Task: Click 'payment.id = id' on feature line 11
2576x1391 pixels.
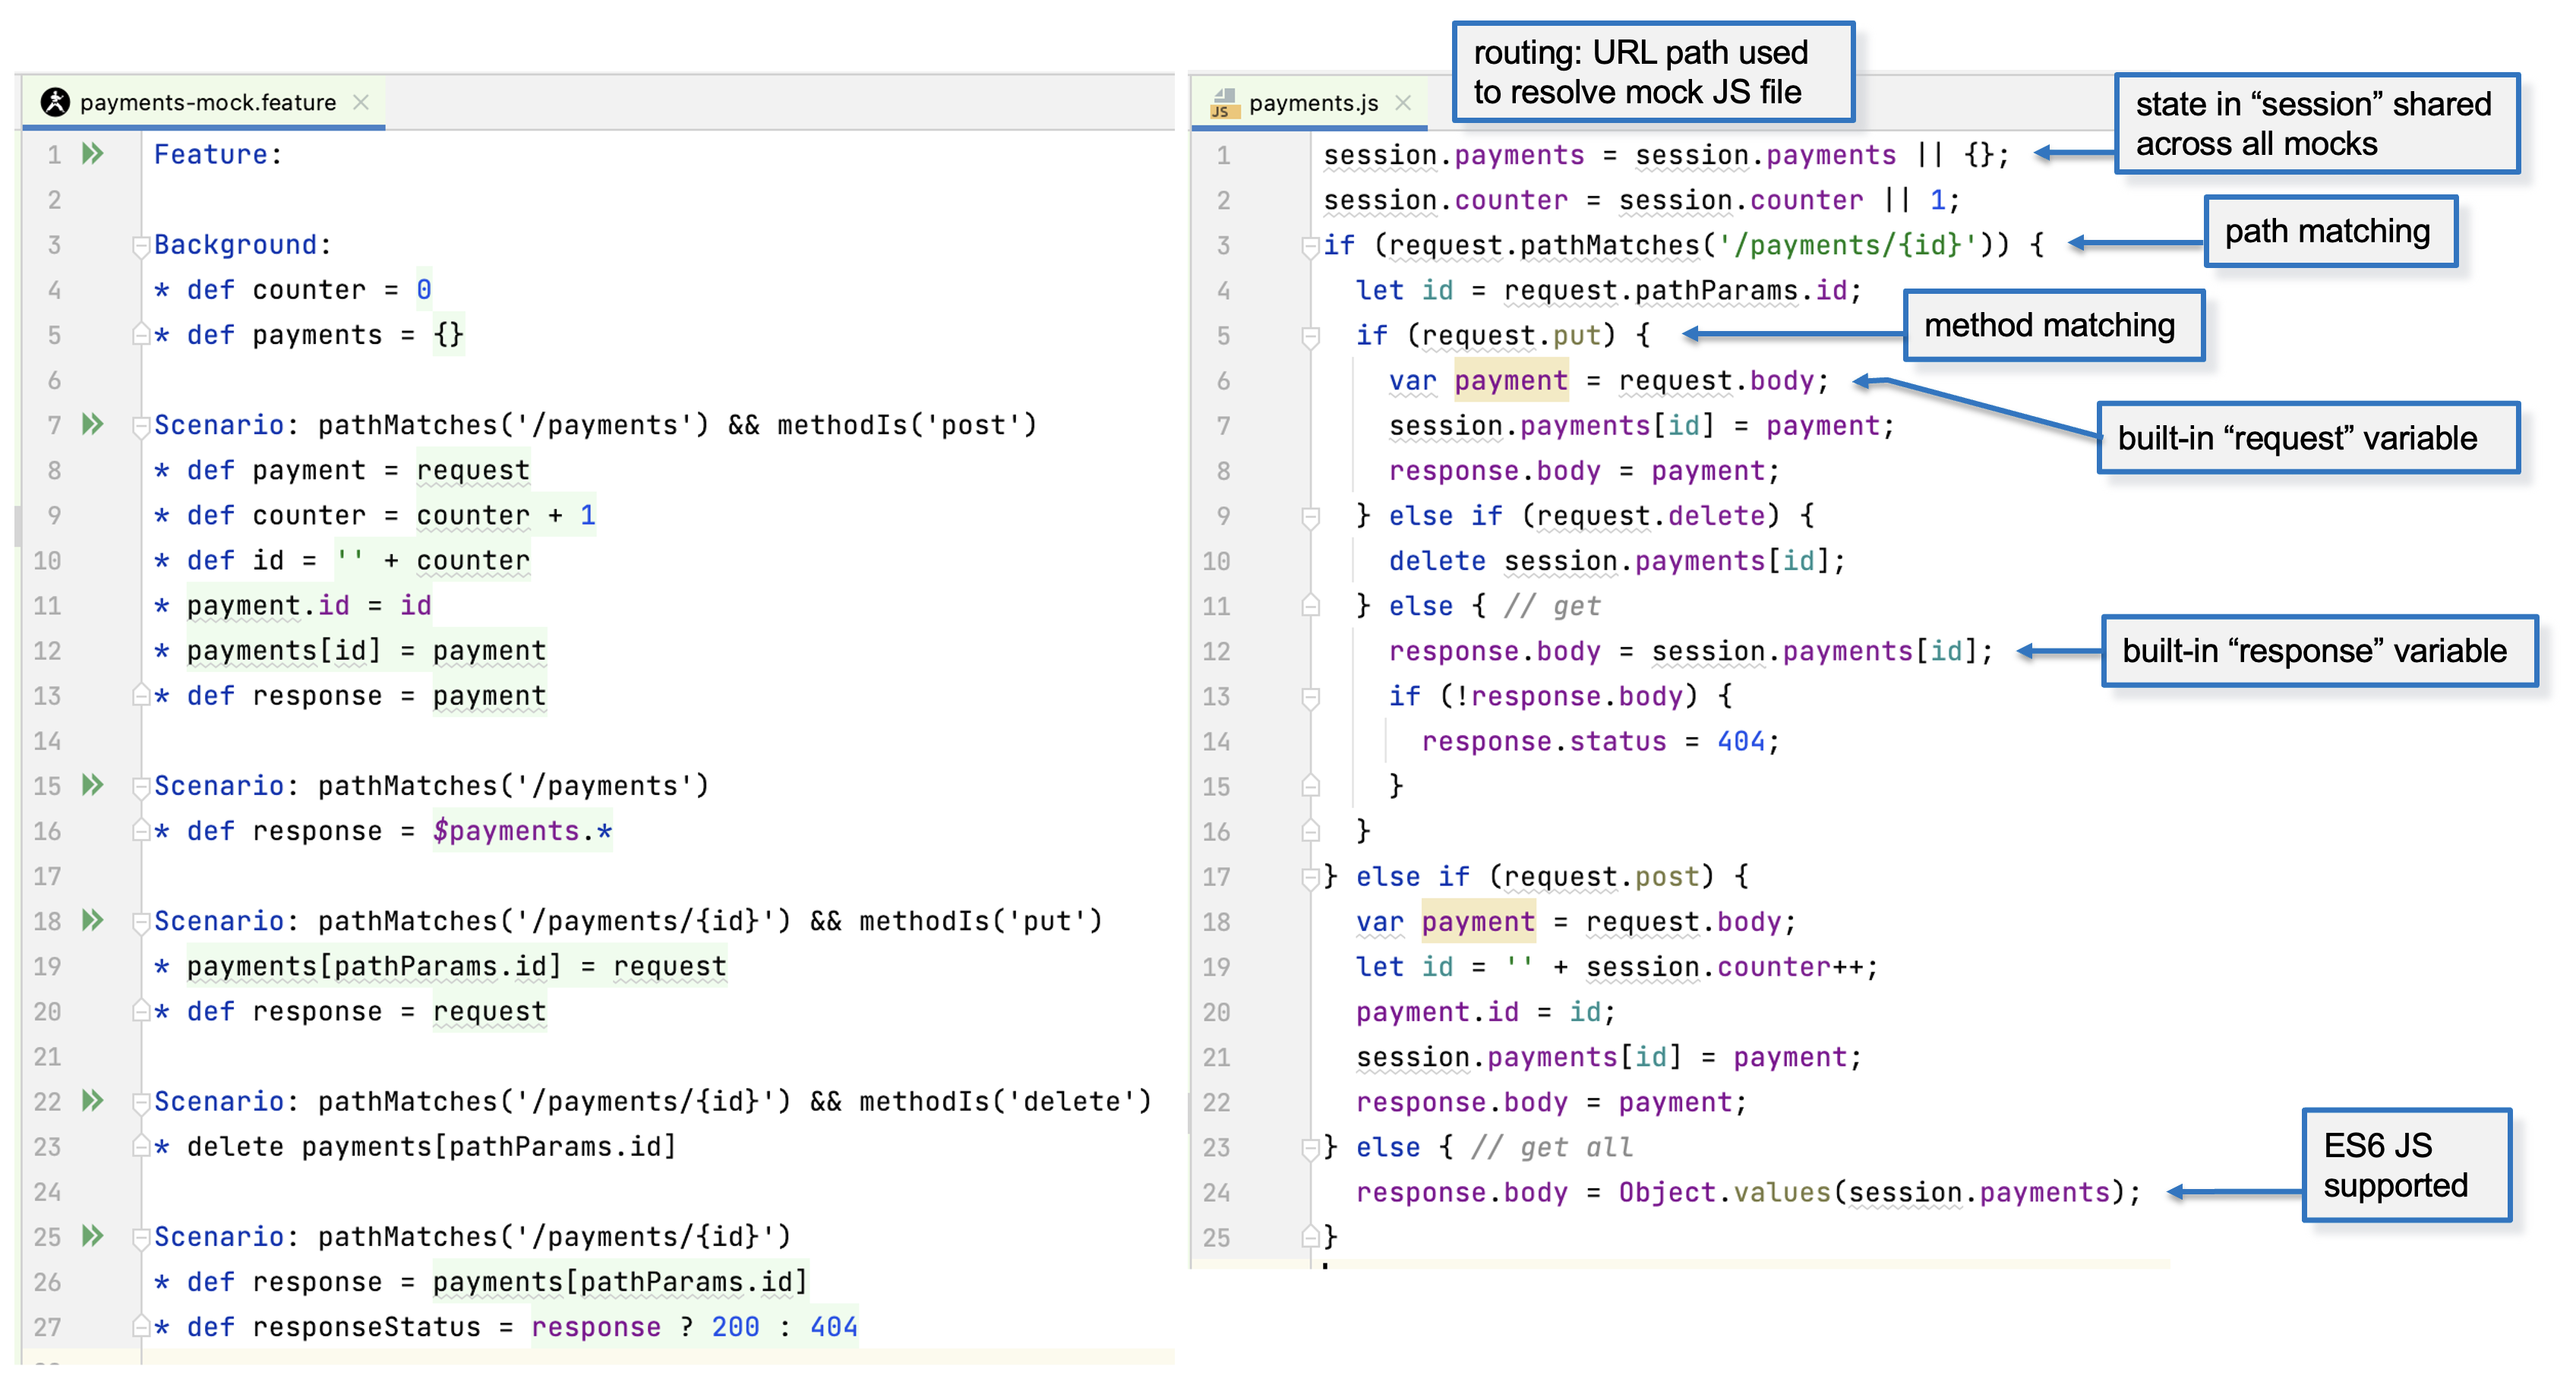Action: [309, 605]
